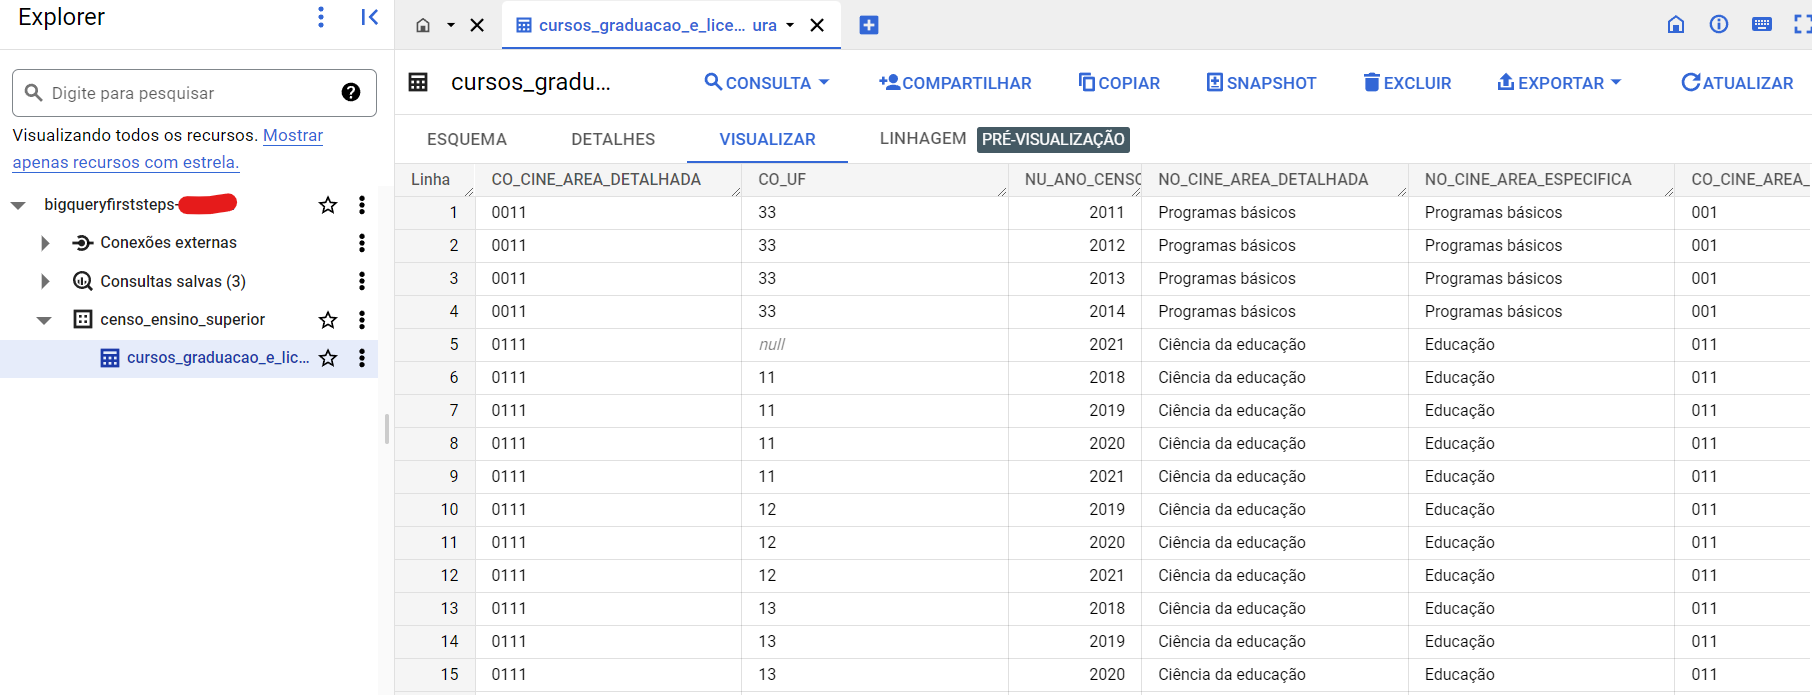Star the bigqueryfirststeps project
The image size is (1812, 695).
pos(328,205)
